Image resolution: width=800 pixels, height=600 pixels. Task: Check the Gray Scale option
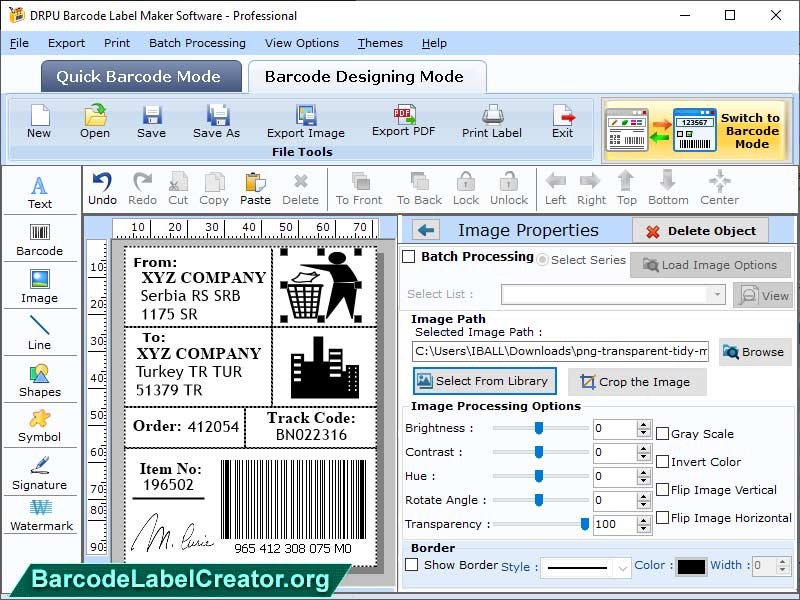(x=662, y=434)
